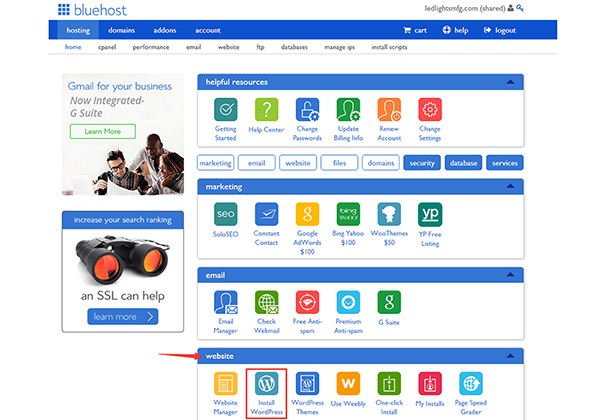Click the Getting Started icon
Viewport: 600px width, 420px height.
226,112
